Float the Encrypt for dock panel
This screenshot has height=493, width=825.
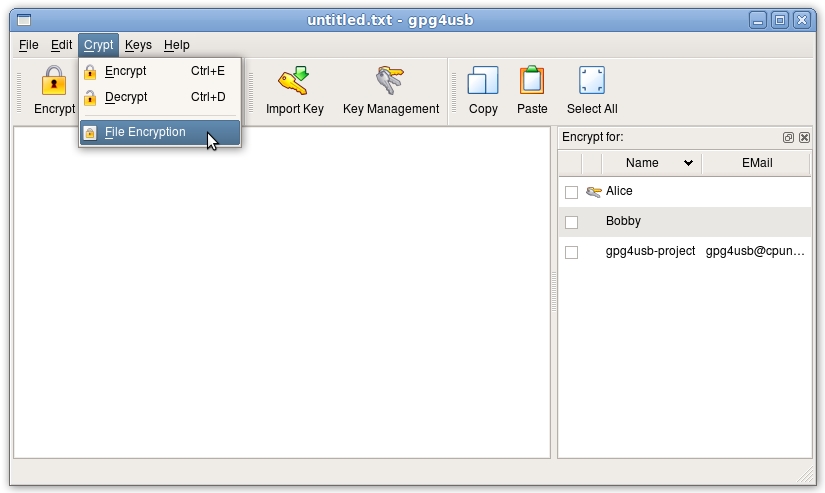point(788,137)
